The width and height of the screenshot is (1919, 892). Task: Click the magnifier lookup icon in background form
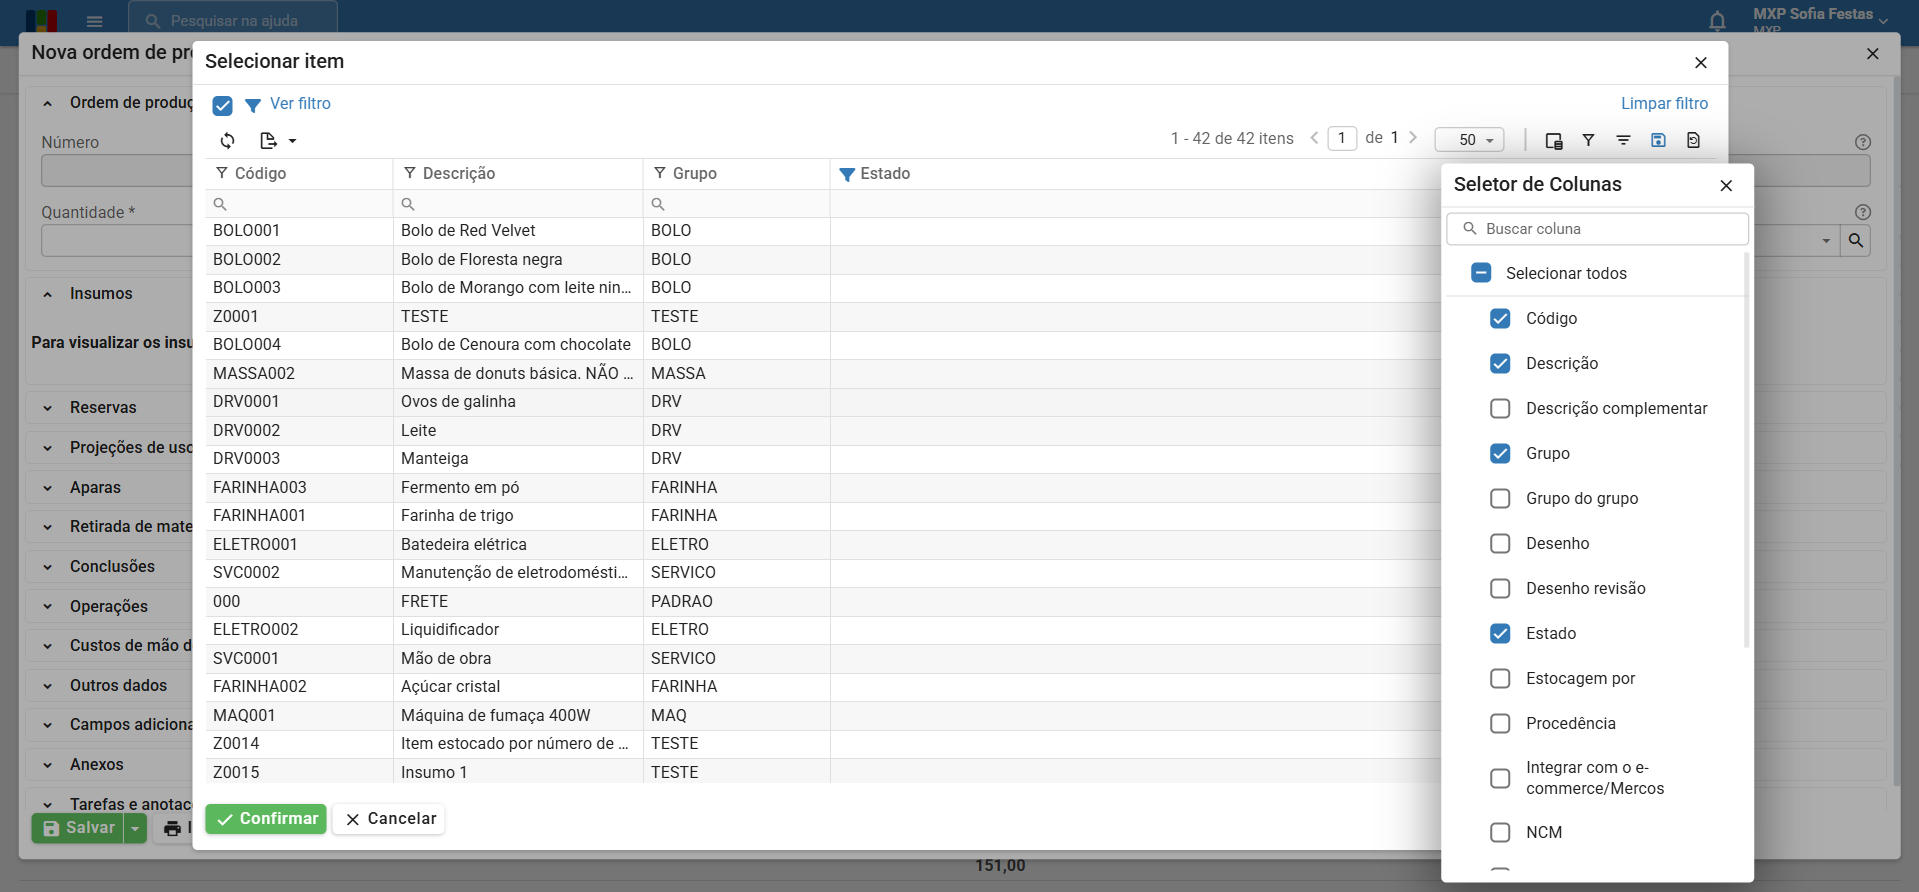(1856, 241)
